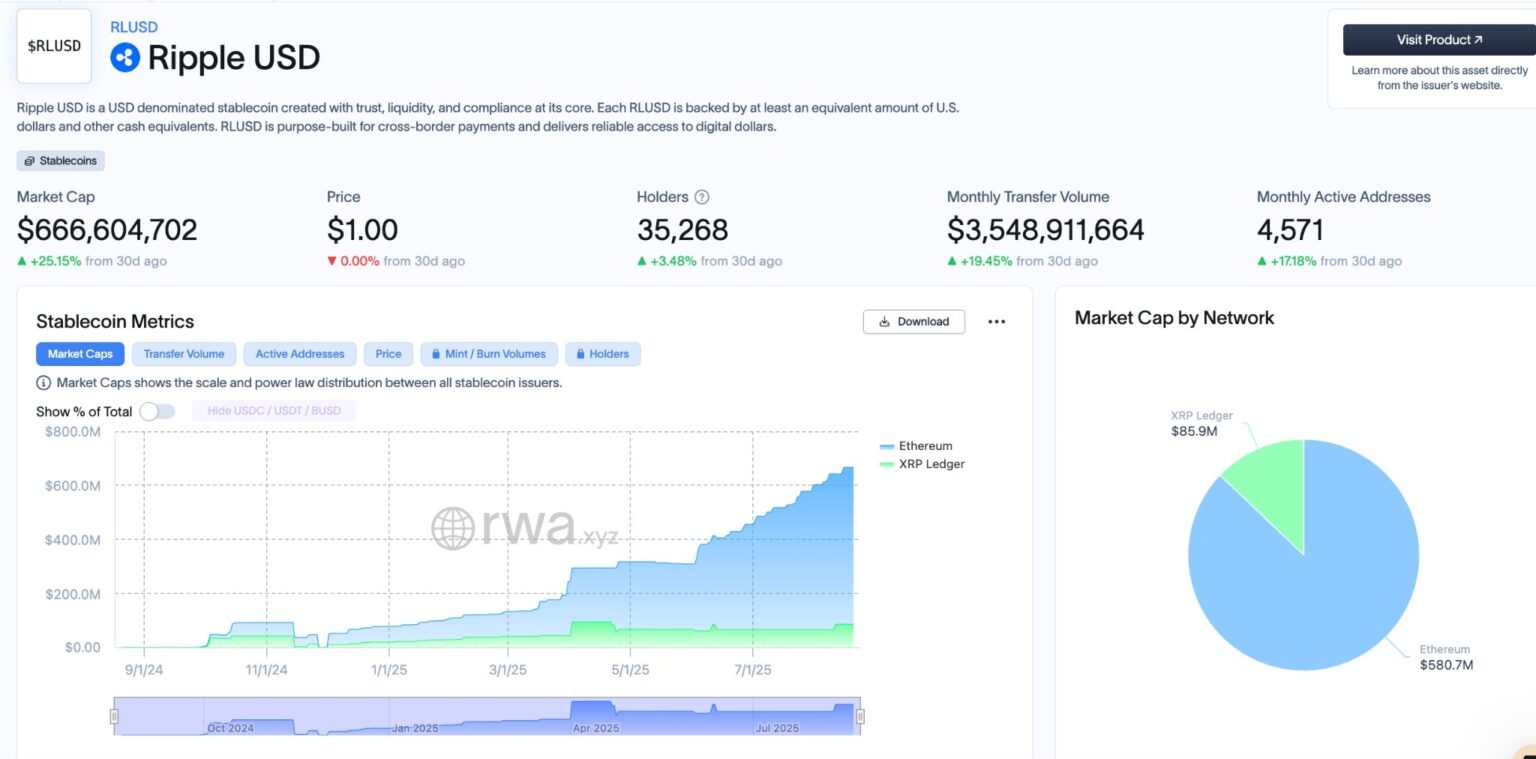
Task: Toggle the Hide USDC / USDT / BUSD option
Action: [274, 410]
